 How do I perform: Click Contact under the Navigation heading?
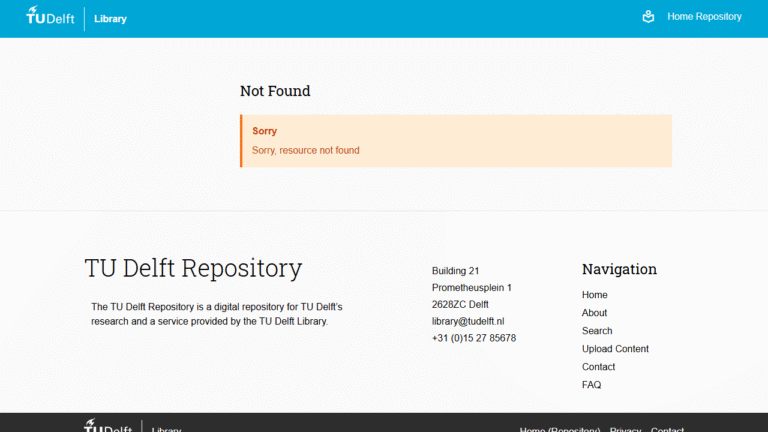pyautogui.click(x=598, y=367)
